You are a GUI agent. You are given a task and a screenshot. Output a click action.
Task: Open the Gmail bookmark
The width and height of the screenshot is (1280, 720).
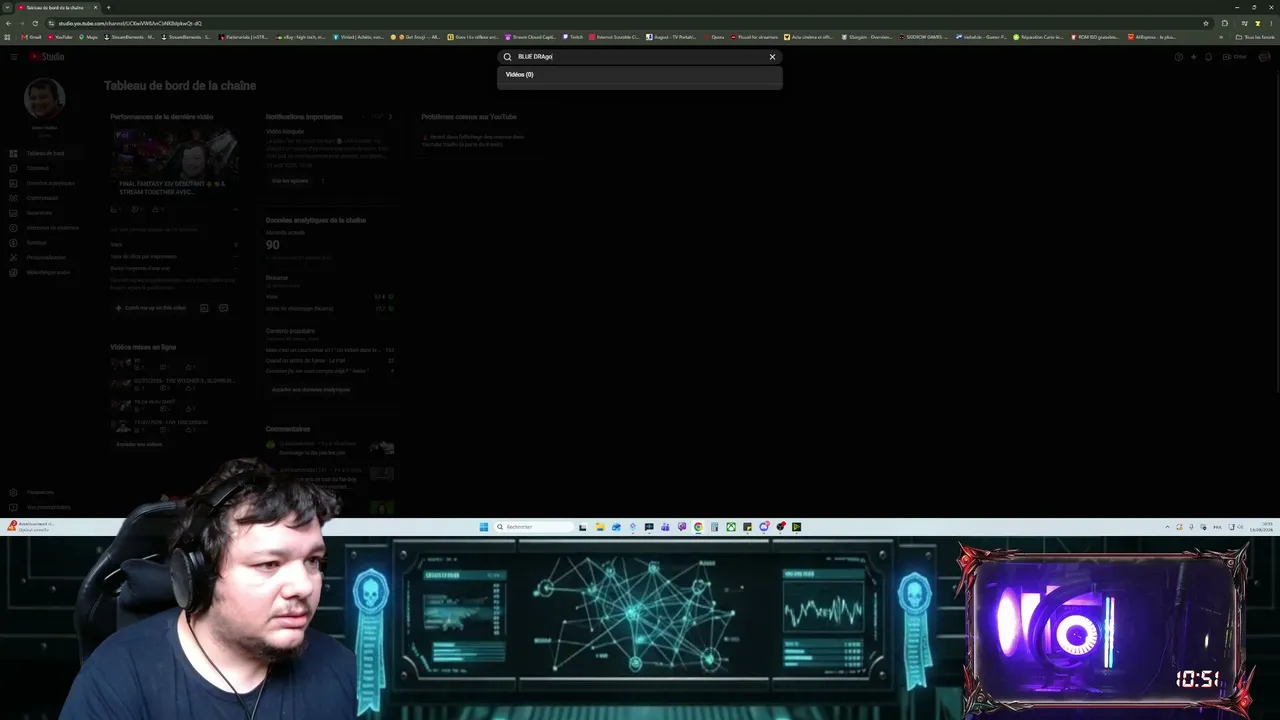coord(29,37)
